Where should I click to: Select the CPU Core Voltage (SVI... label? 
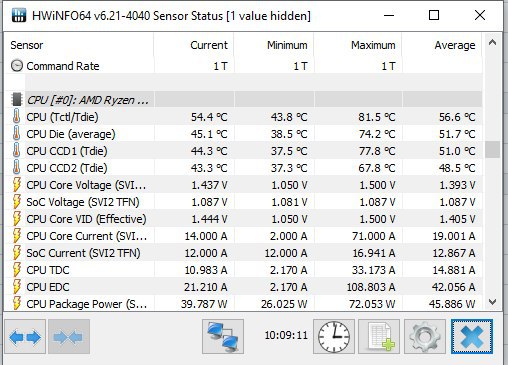point(86,185)
